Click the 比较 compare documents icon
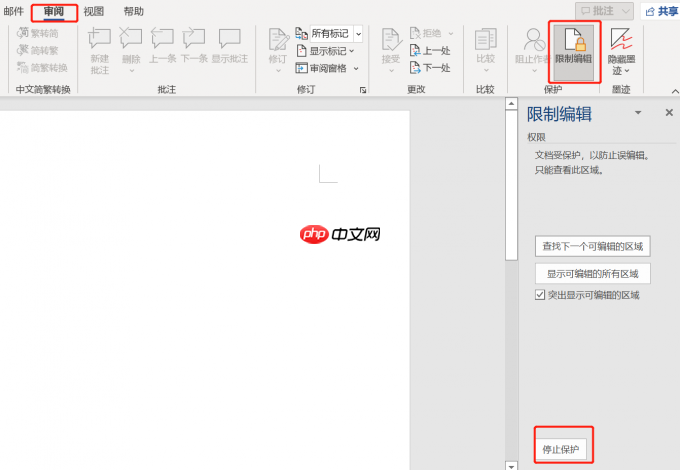The width and height of the screenshot is (680, 470). tap(485, 40)
